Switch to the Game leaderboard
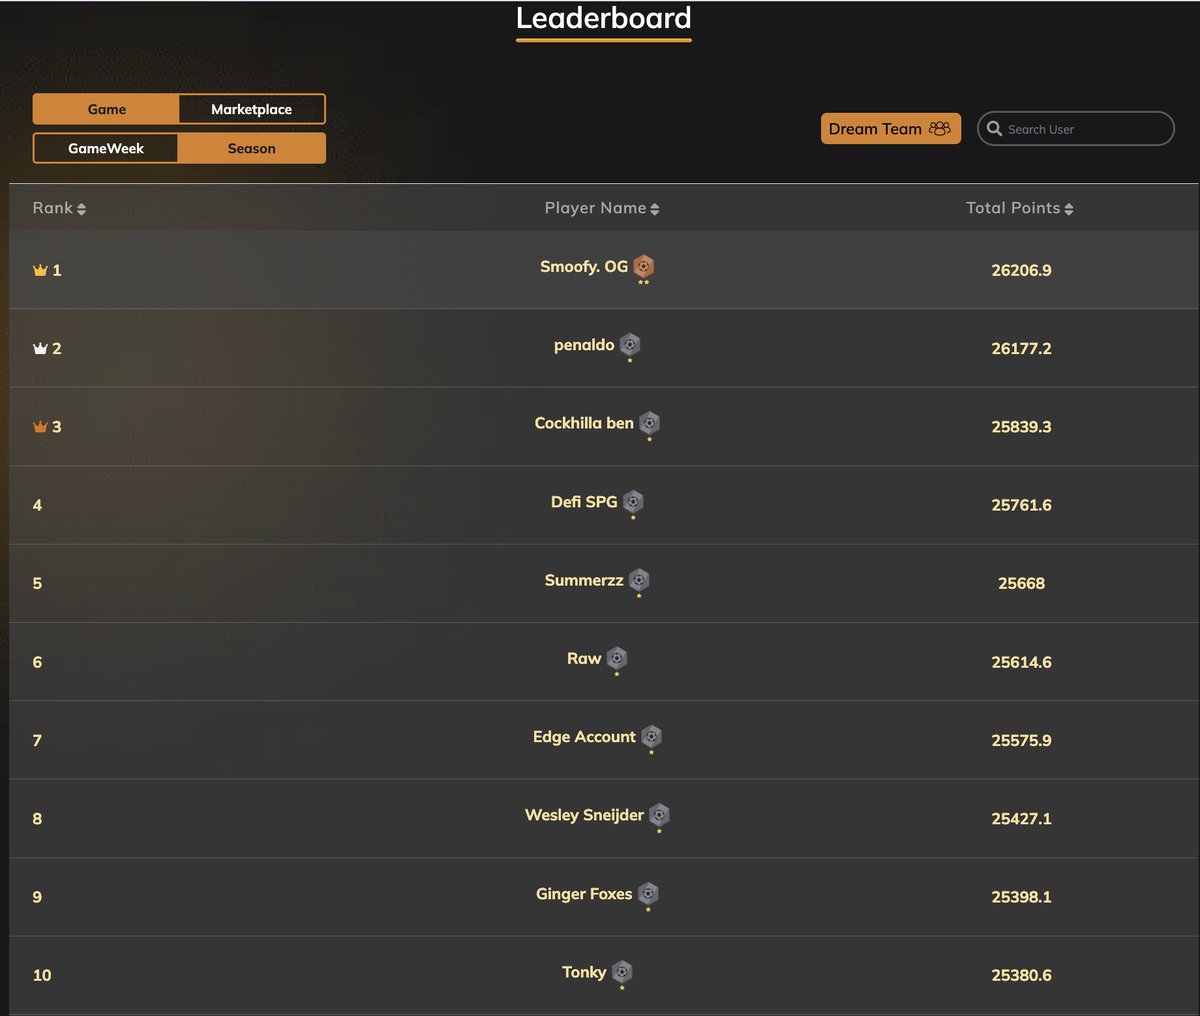 [x=106, y=109]
